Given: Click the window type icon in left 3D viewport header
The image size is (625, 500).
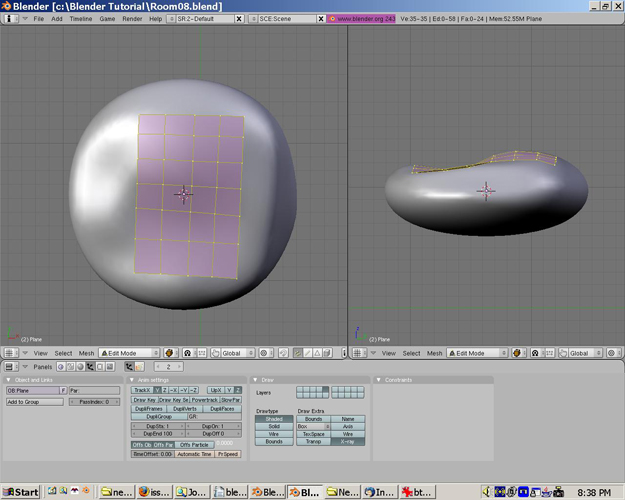Looking at the screenshot, I should [x=9, y=353].
